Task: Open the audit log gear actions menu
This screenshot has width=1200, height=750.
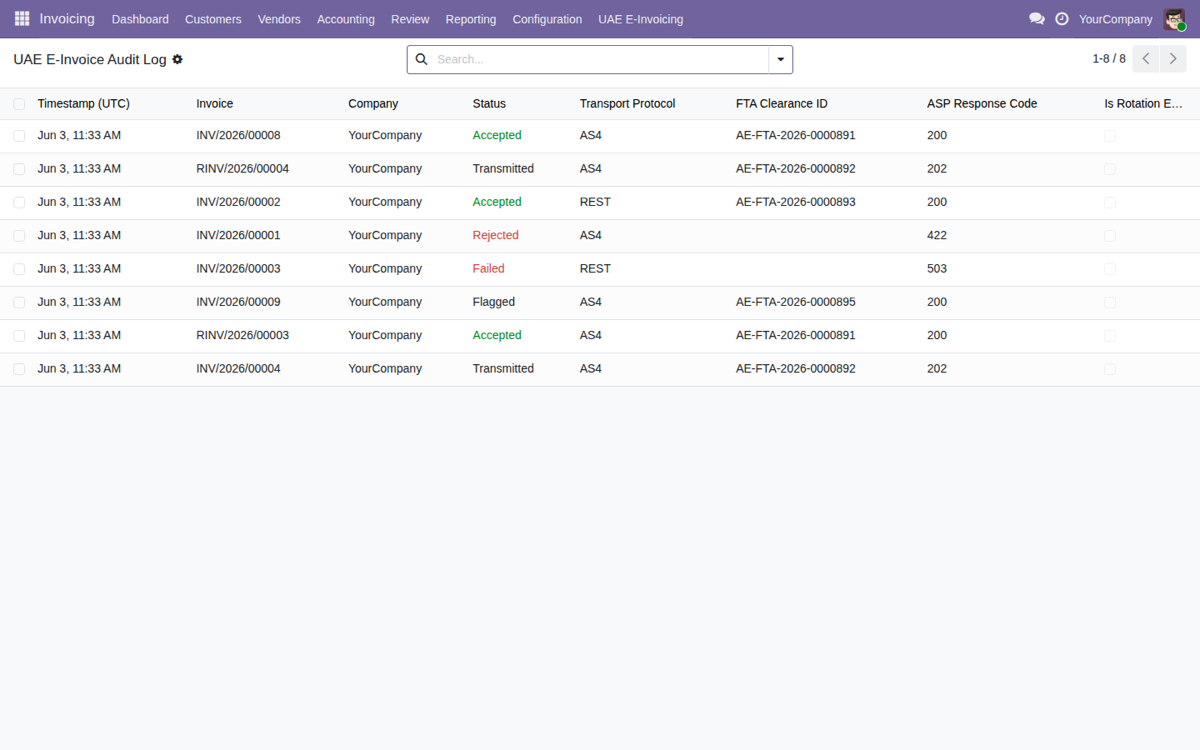Action: pyautogui.click(x=178, y=60)
